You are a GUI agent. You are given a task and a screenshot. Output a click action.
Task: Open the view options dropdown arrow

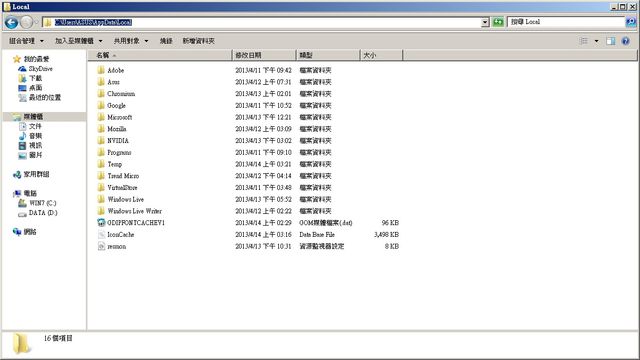(596, 41)
